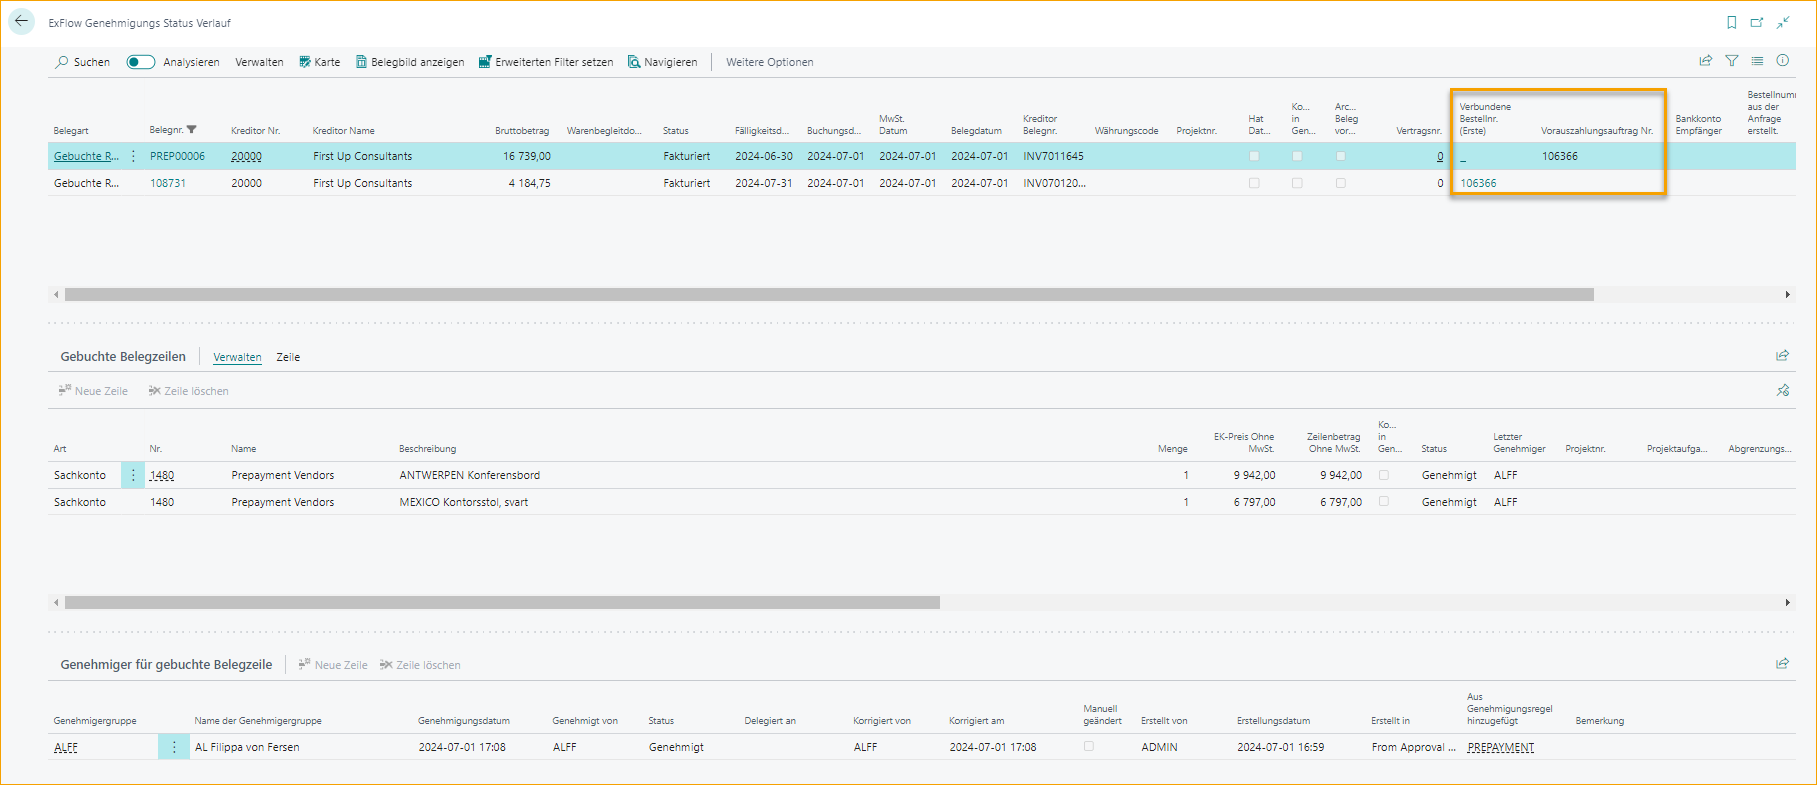
Task: Click Weitere Optionen button
Action: [x=769, y=62]
